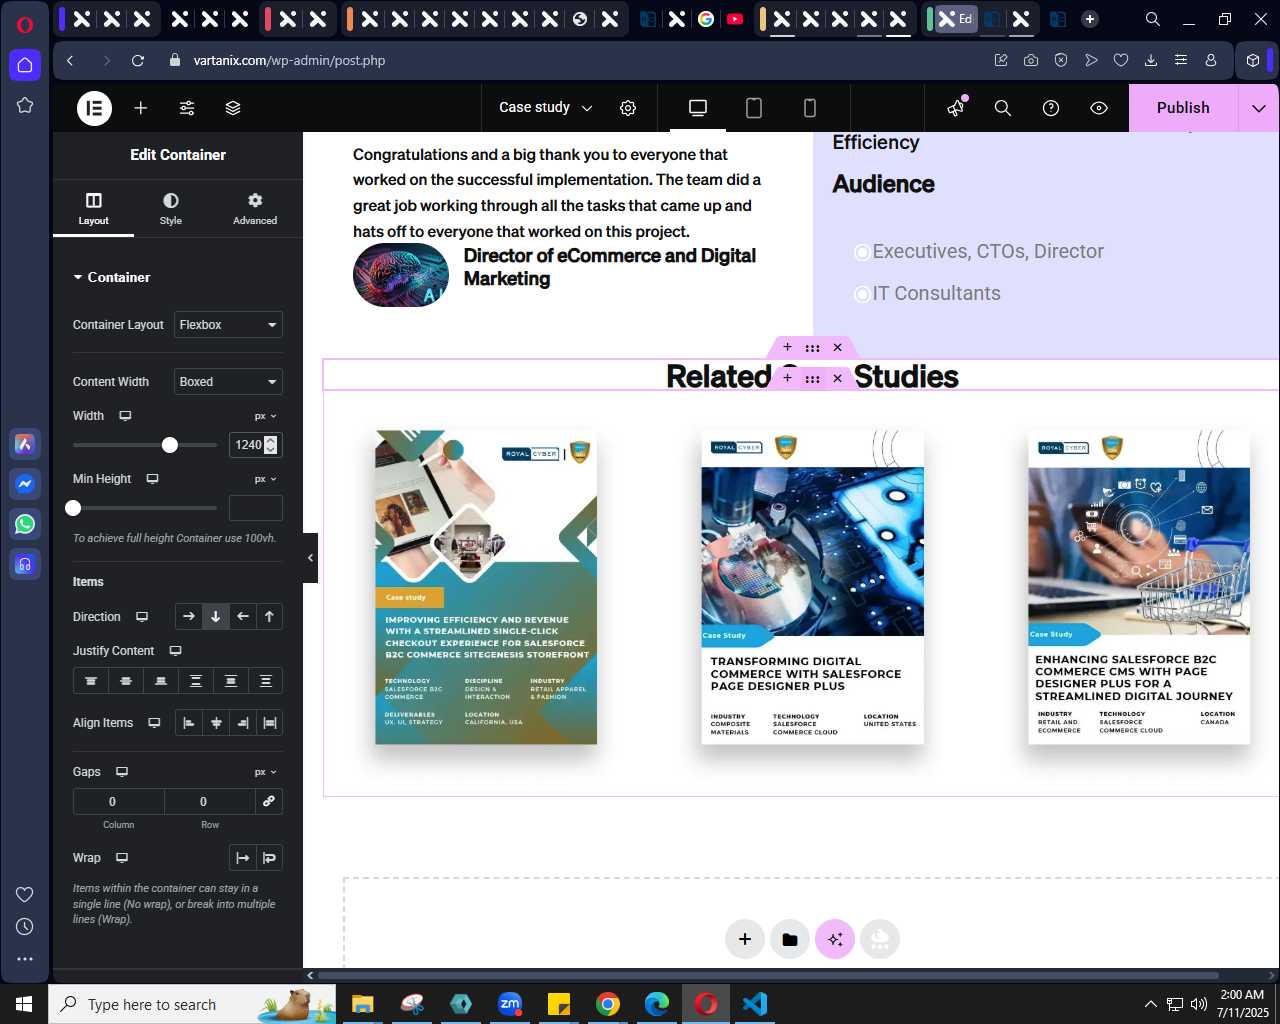Select Align Items center option
The width and height of the screenshot is (1280, 1024).
[x=216, y=723]
